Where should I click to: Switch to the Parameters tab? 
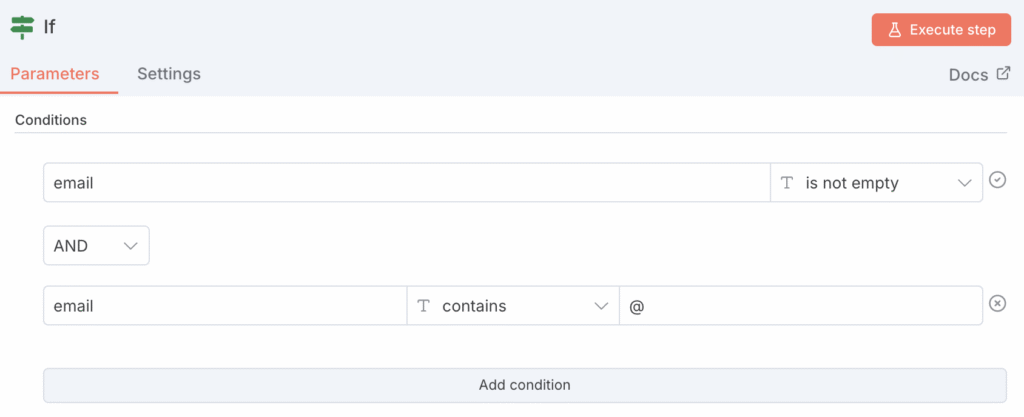(55, 74)
